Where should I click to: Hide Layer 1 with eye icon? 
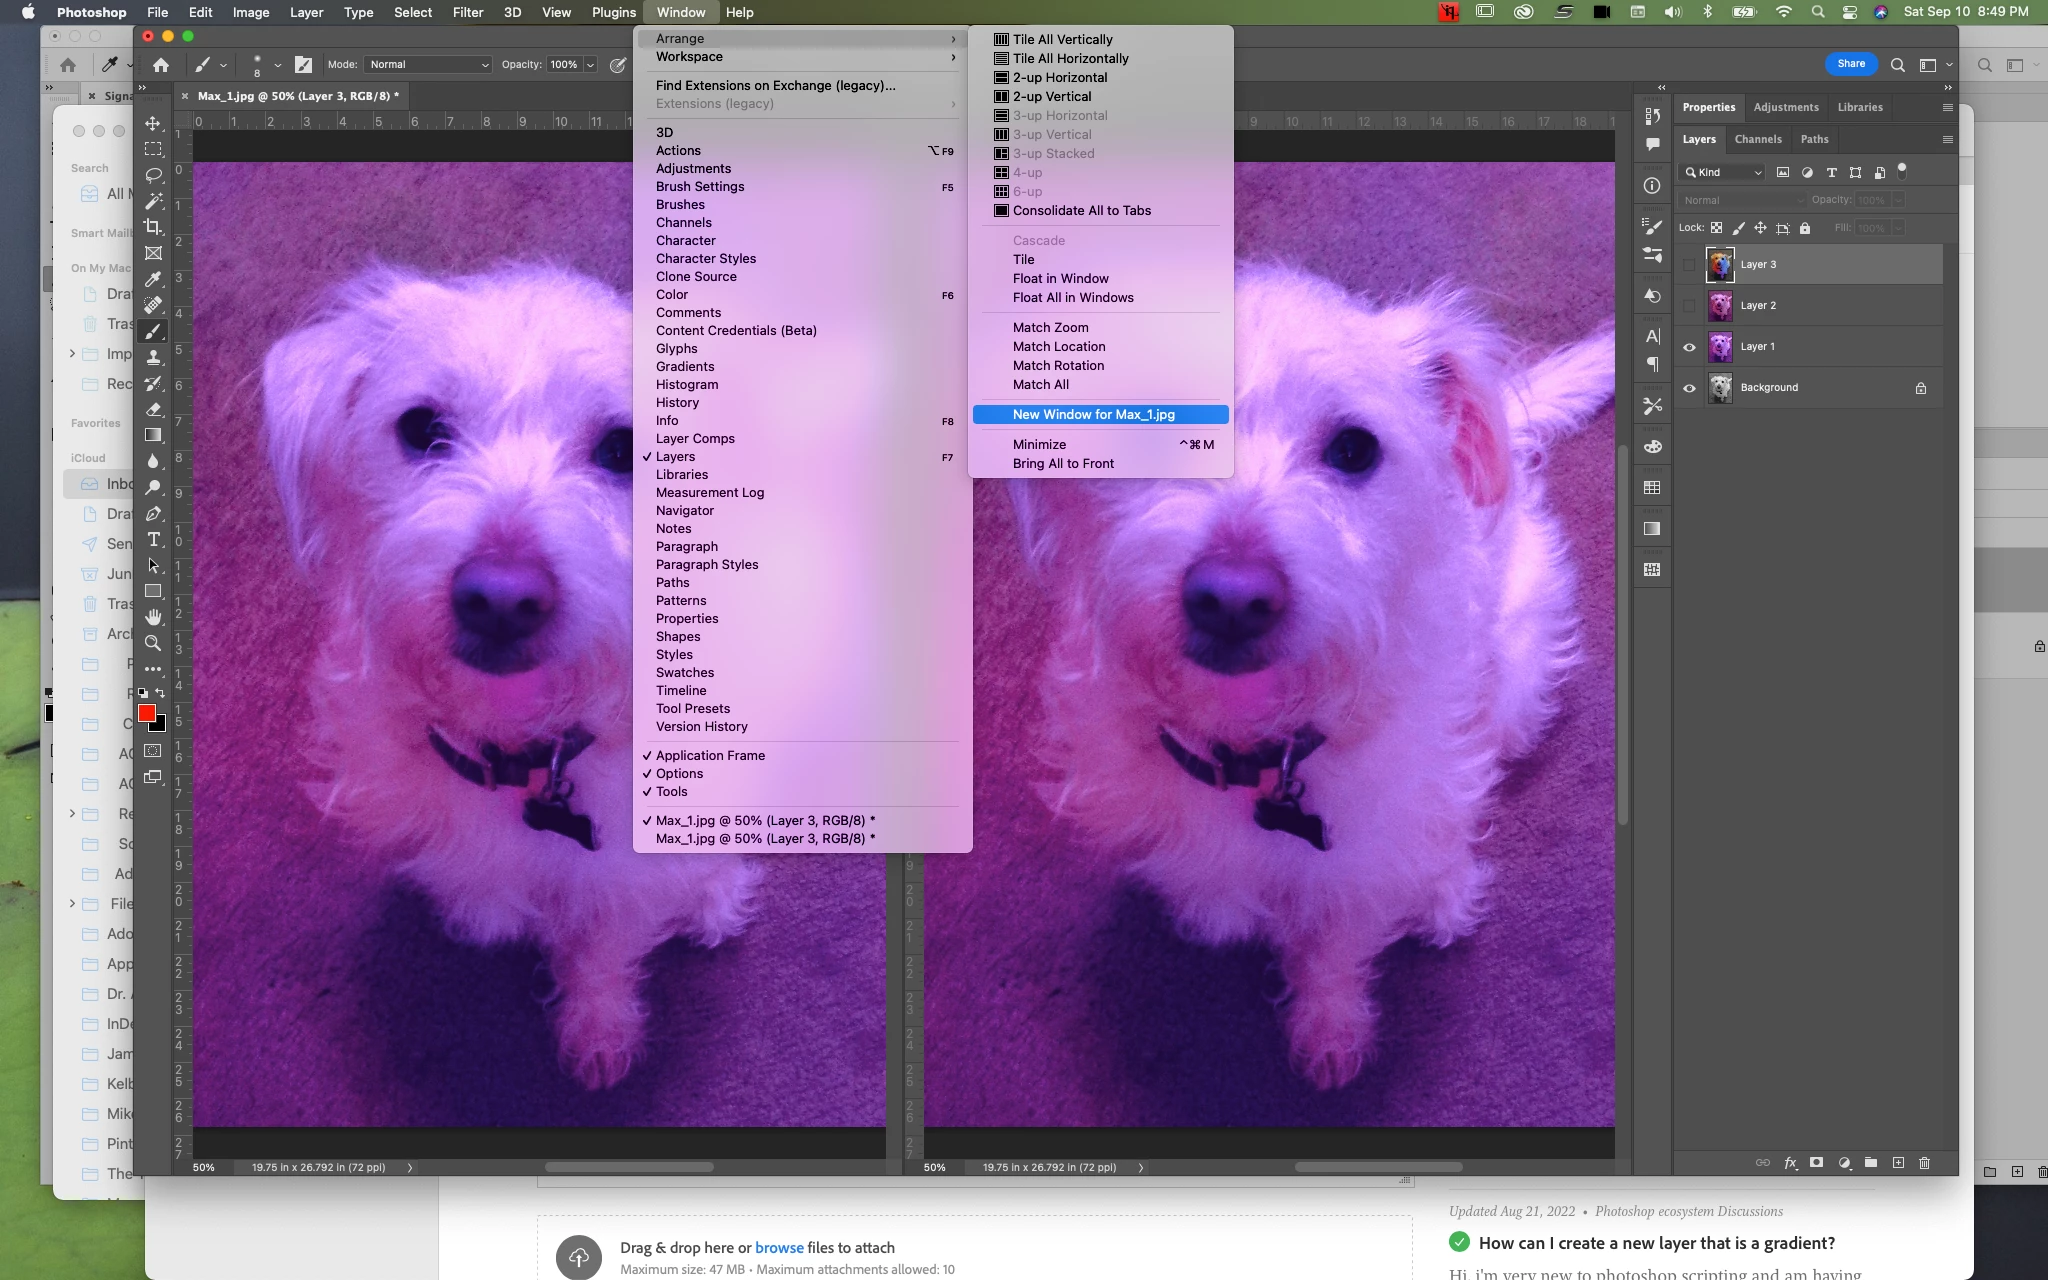pos(1690,347)
